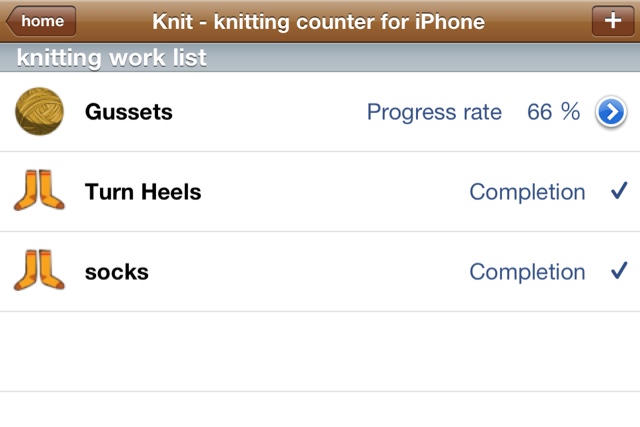Click the first empty row below socks
The image size is (640, 427).
pos(320,350)
